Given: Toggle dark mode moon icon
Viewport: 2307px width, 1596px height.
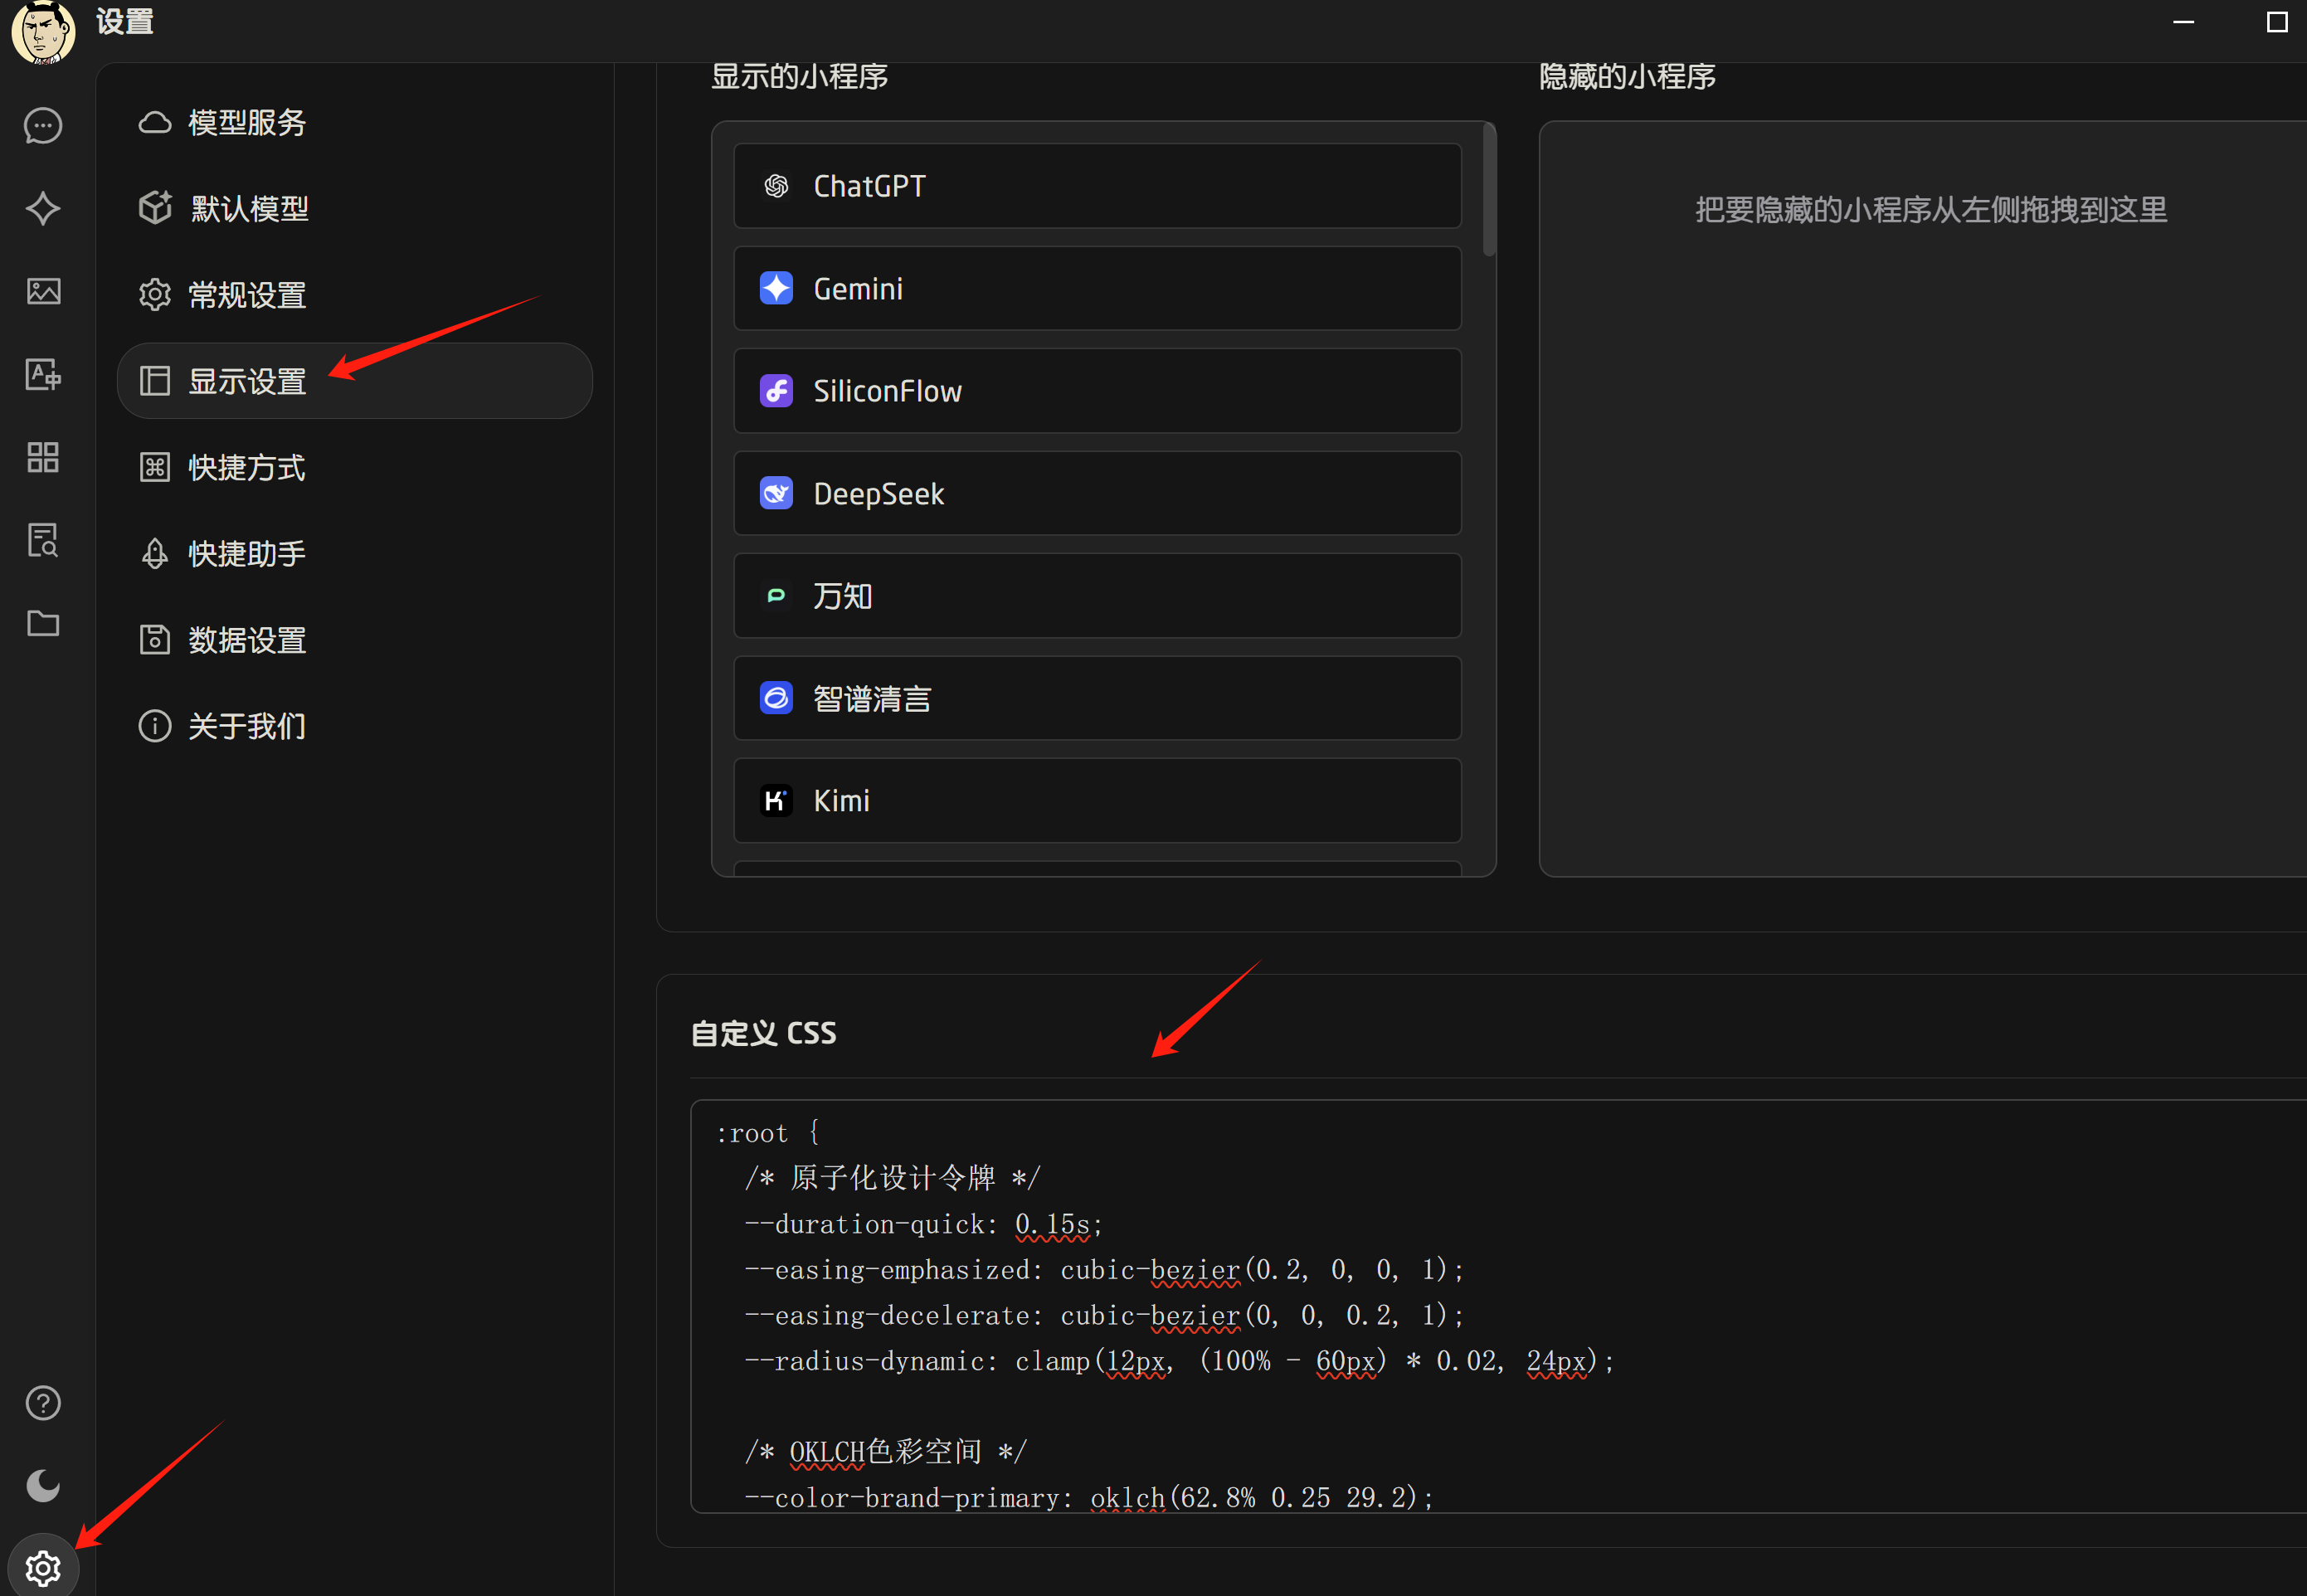Looking at the screenshot, I should pyautogui.click(x=43, y=1486).
